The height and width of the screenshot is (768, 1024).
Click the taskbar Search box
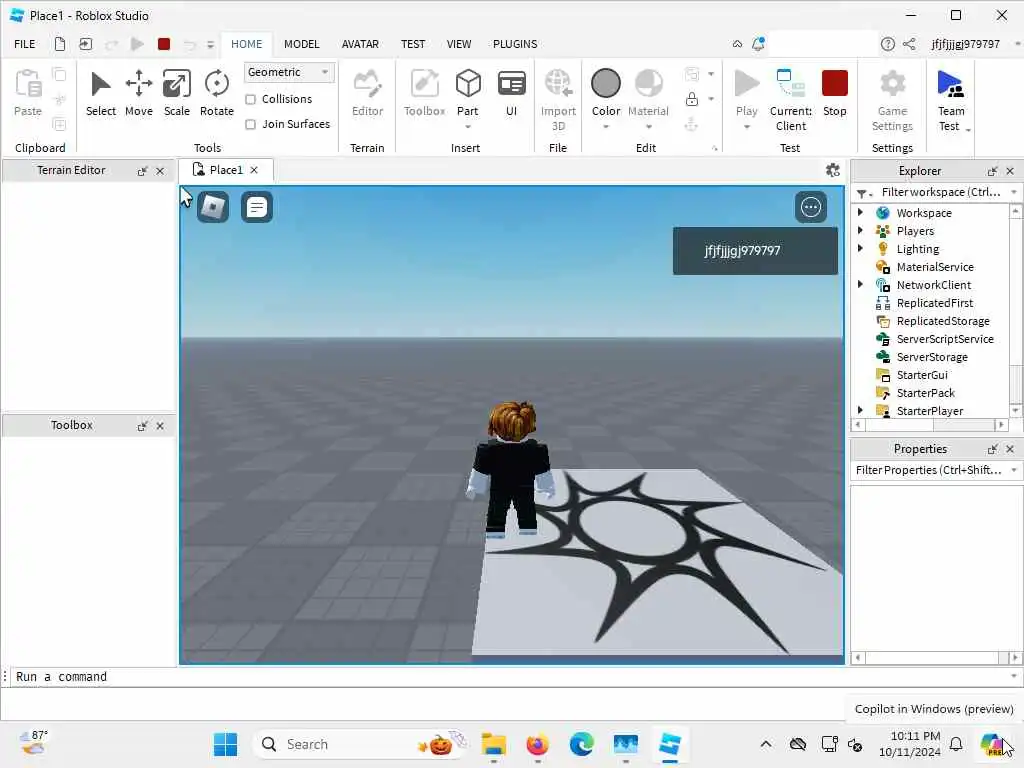(361, 744)
